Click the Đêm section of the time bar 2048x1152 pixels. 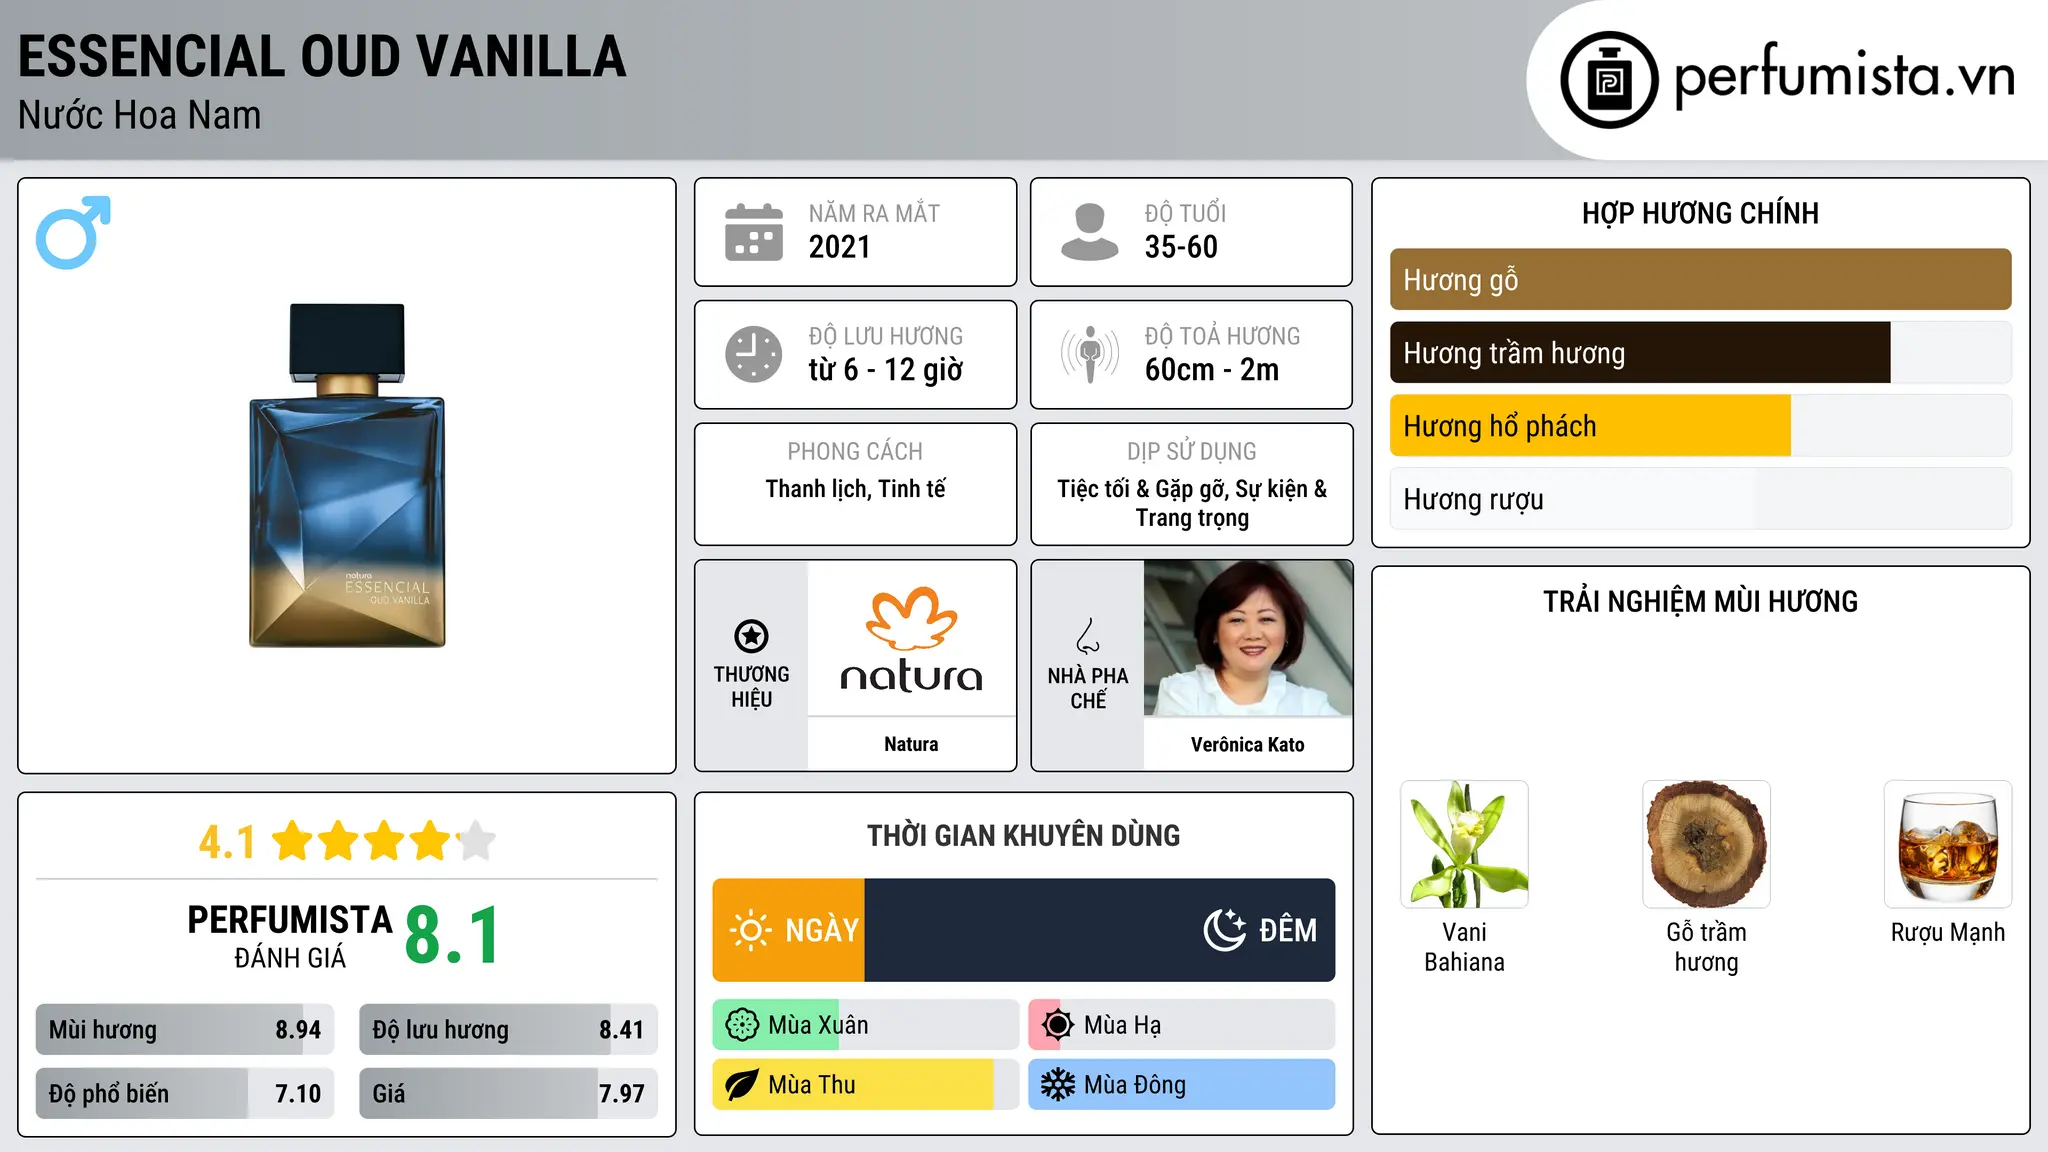[x=1100, y=930]
